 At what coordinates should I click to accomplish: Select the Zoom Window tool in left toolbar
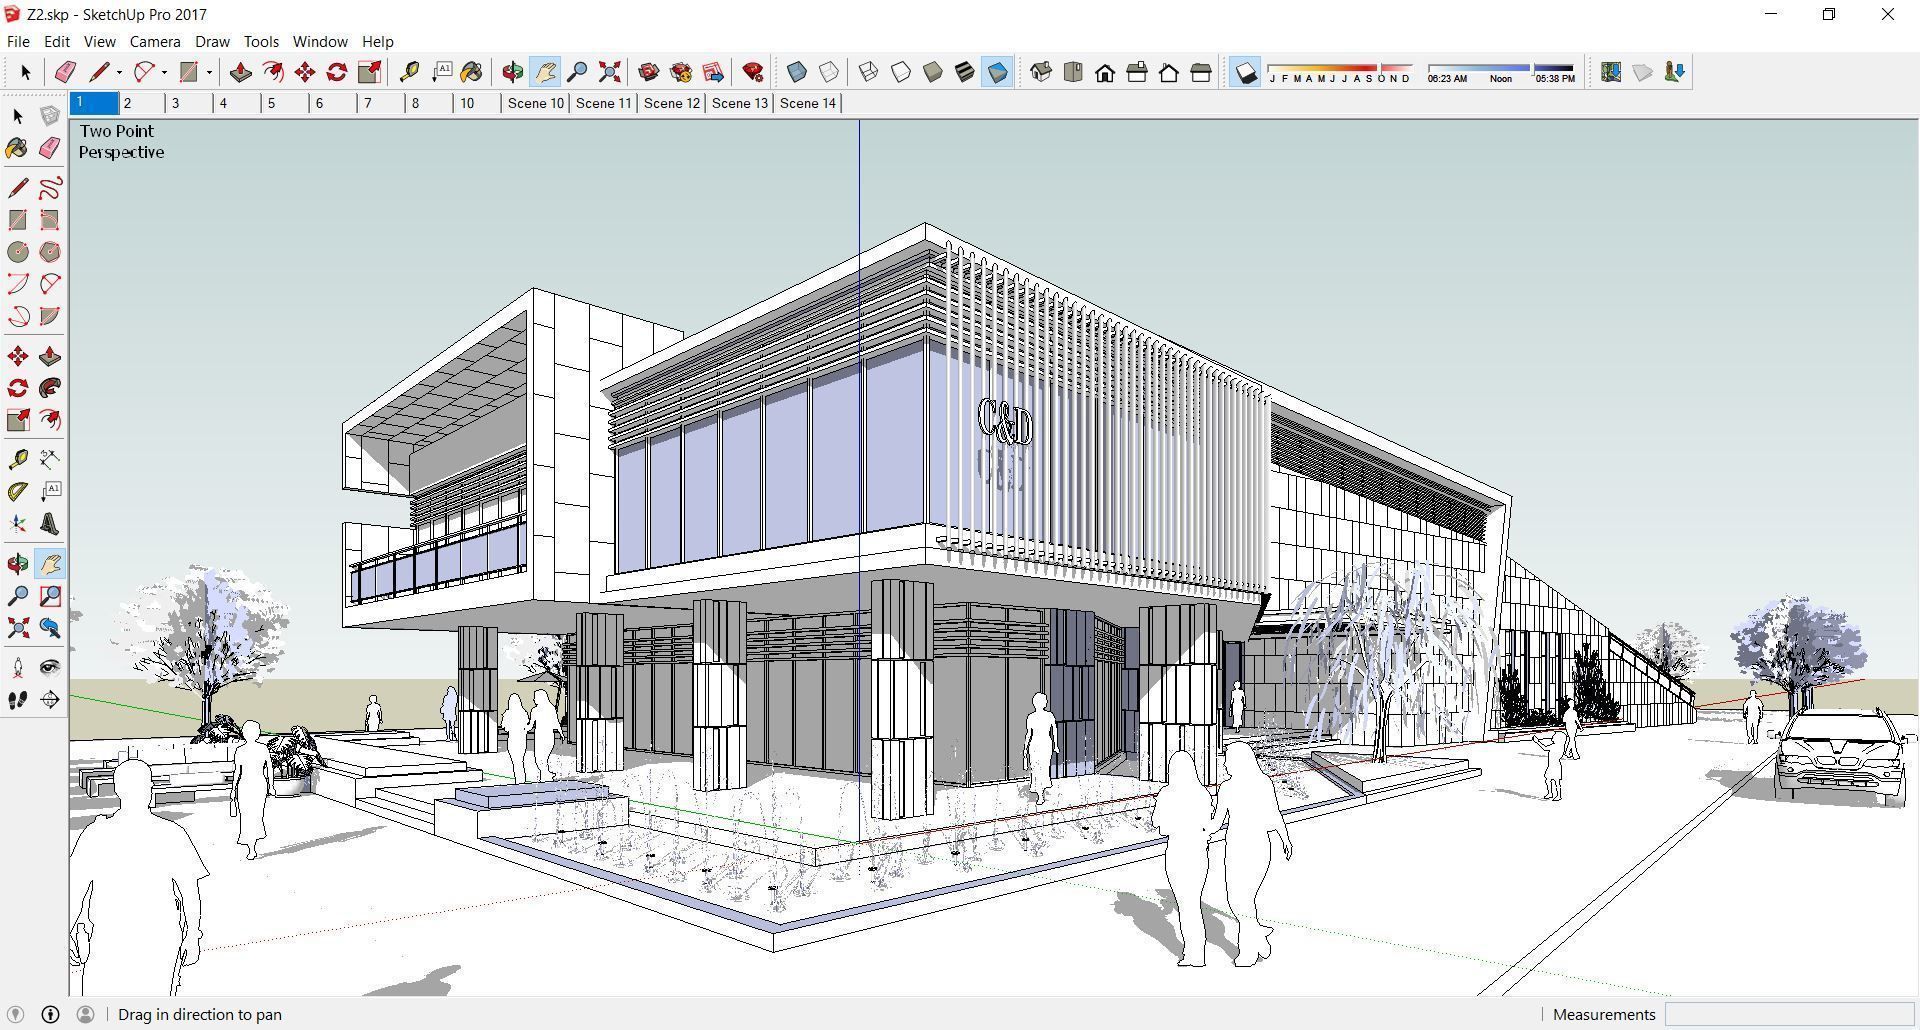point(50,596)
